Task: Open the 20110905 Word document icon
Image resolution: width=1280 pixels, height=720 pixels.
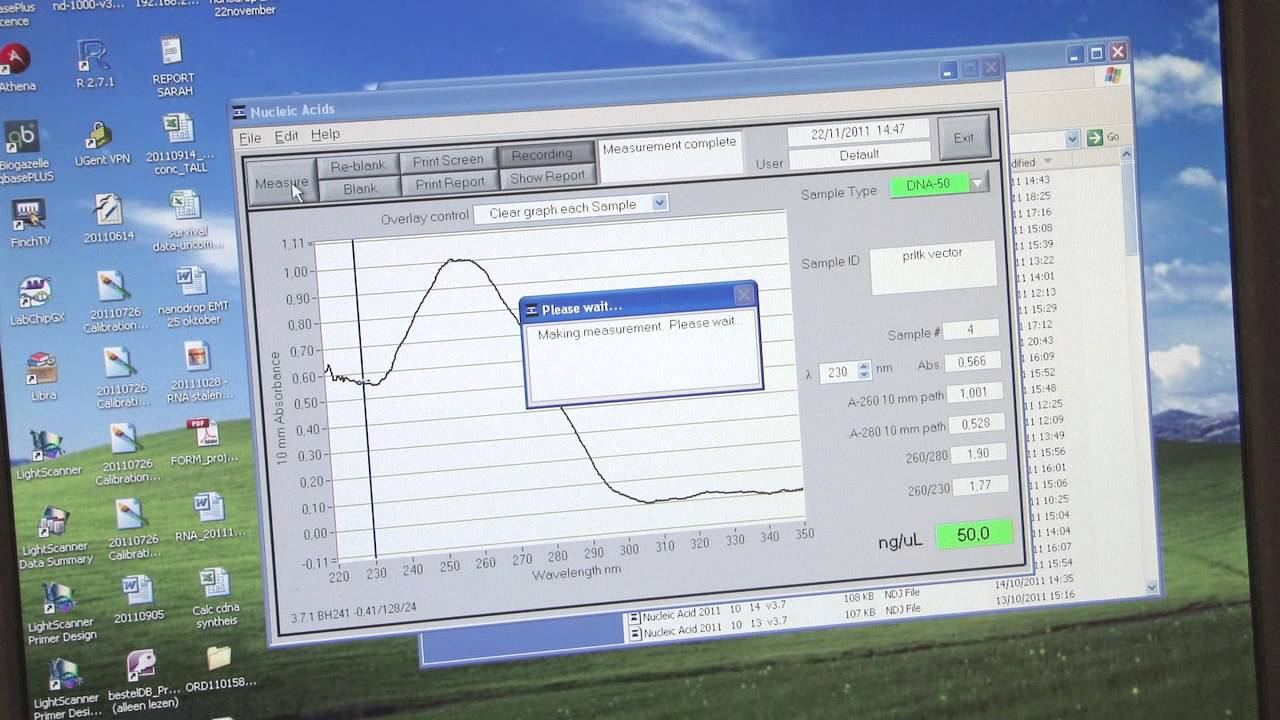Action: pyautogui.click(x=136, y=598)
